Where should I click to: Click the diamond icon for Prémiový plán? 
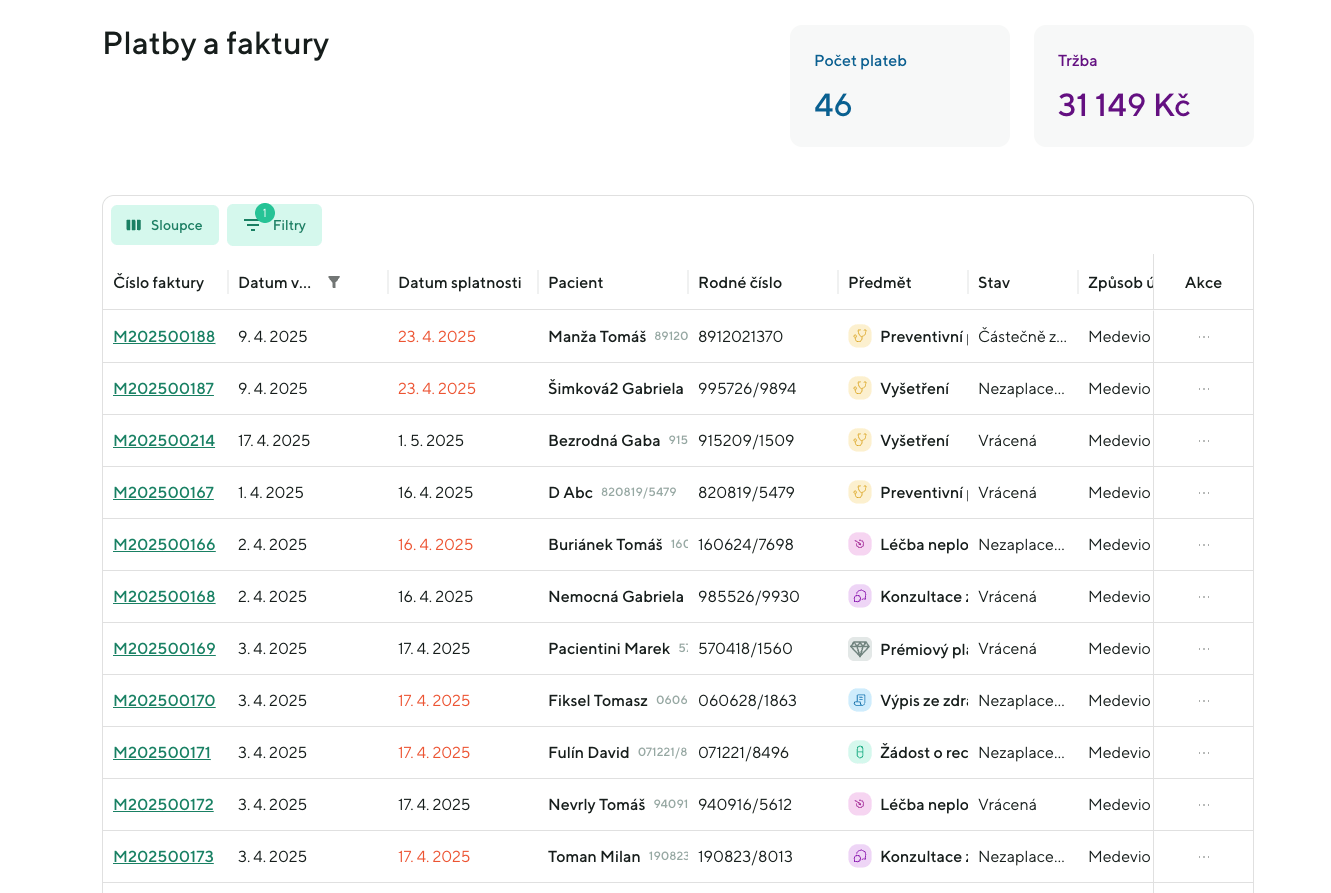859,649
